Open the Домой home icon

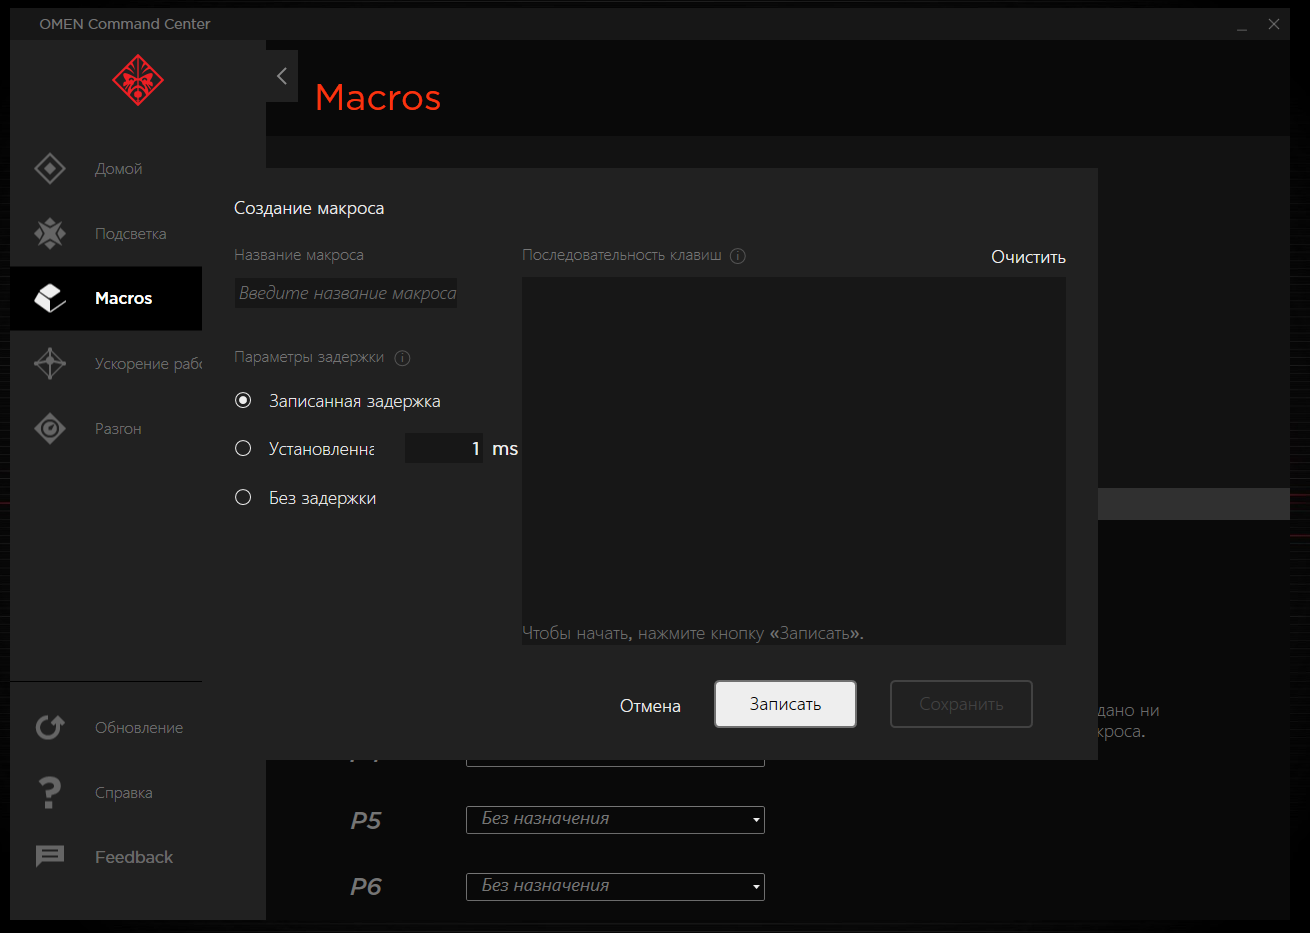click(x=50, y=169)
